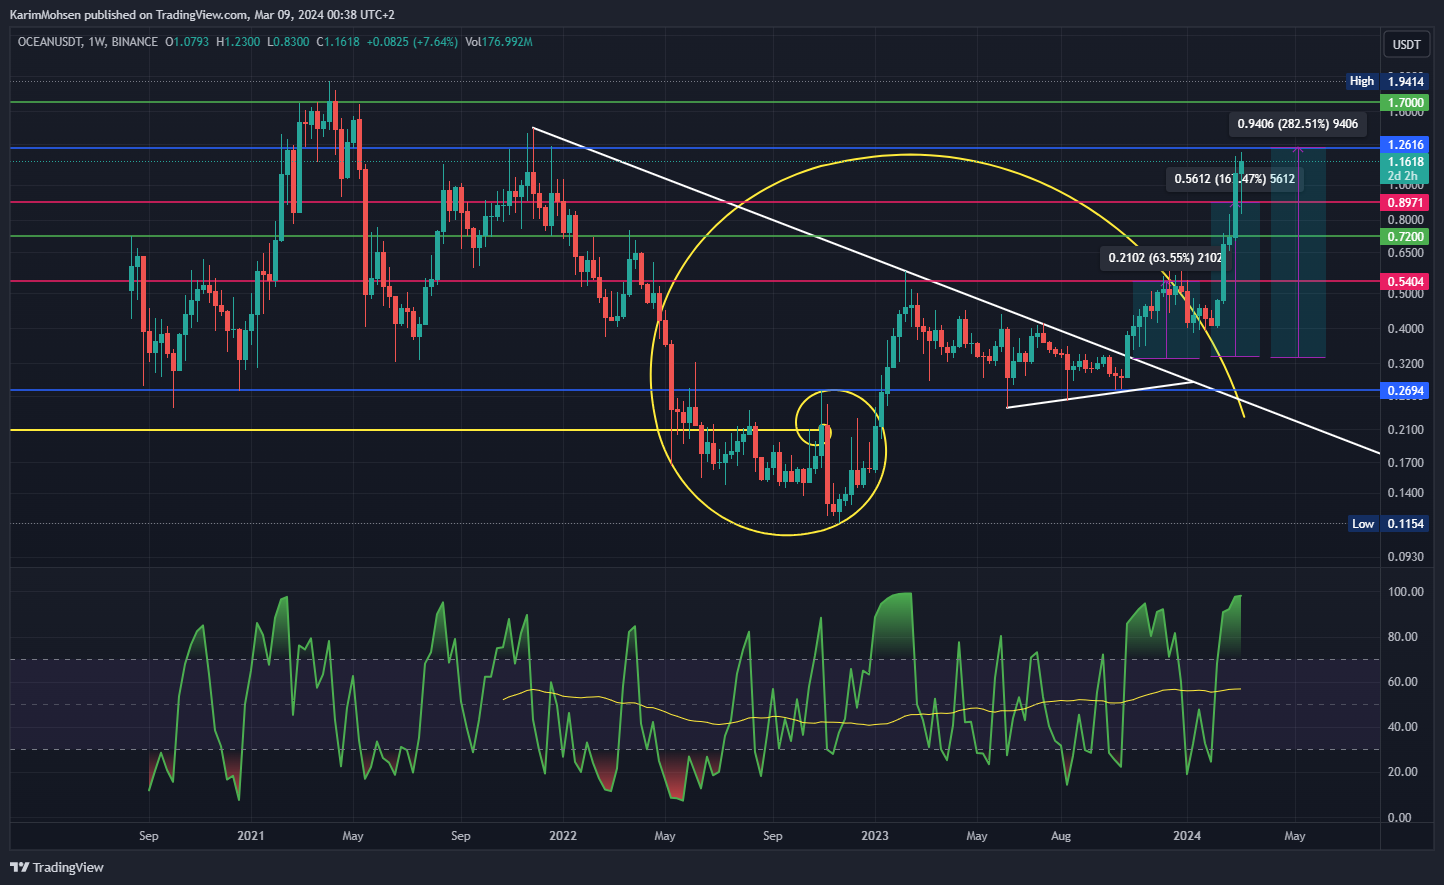Open the USDT currency selector
The width and height of the screenshot is (1444, 885).
(1406, 44)
